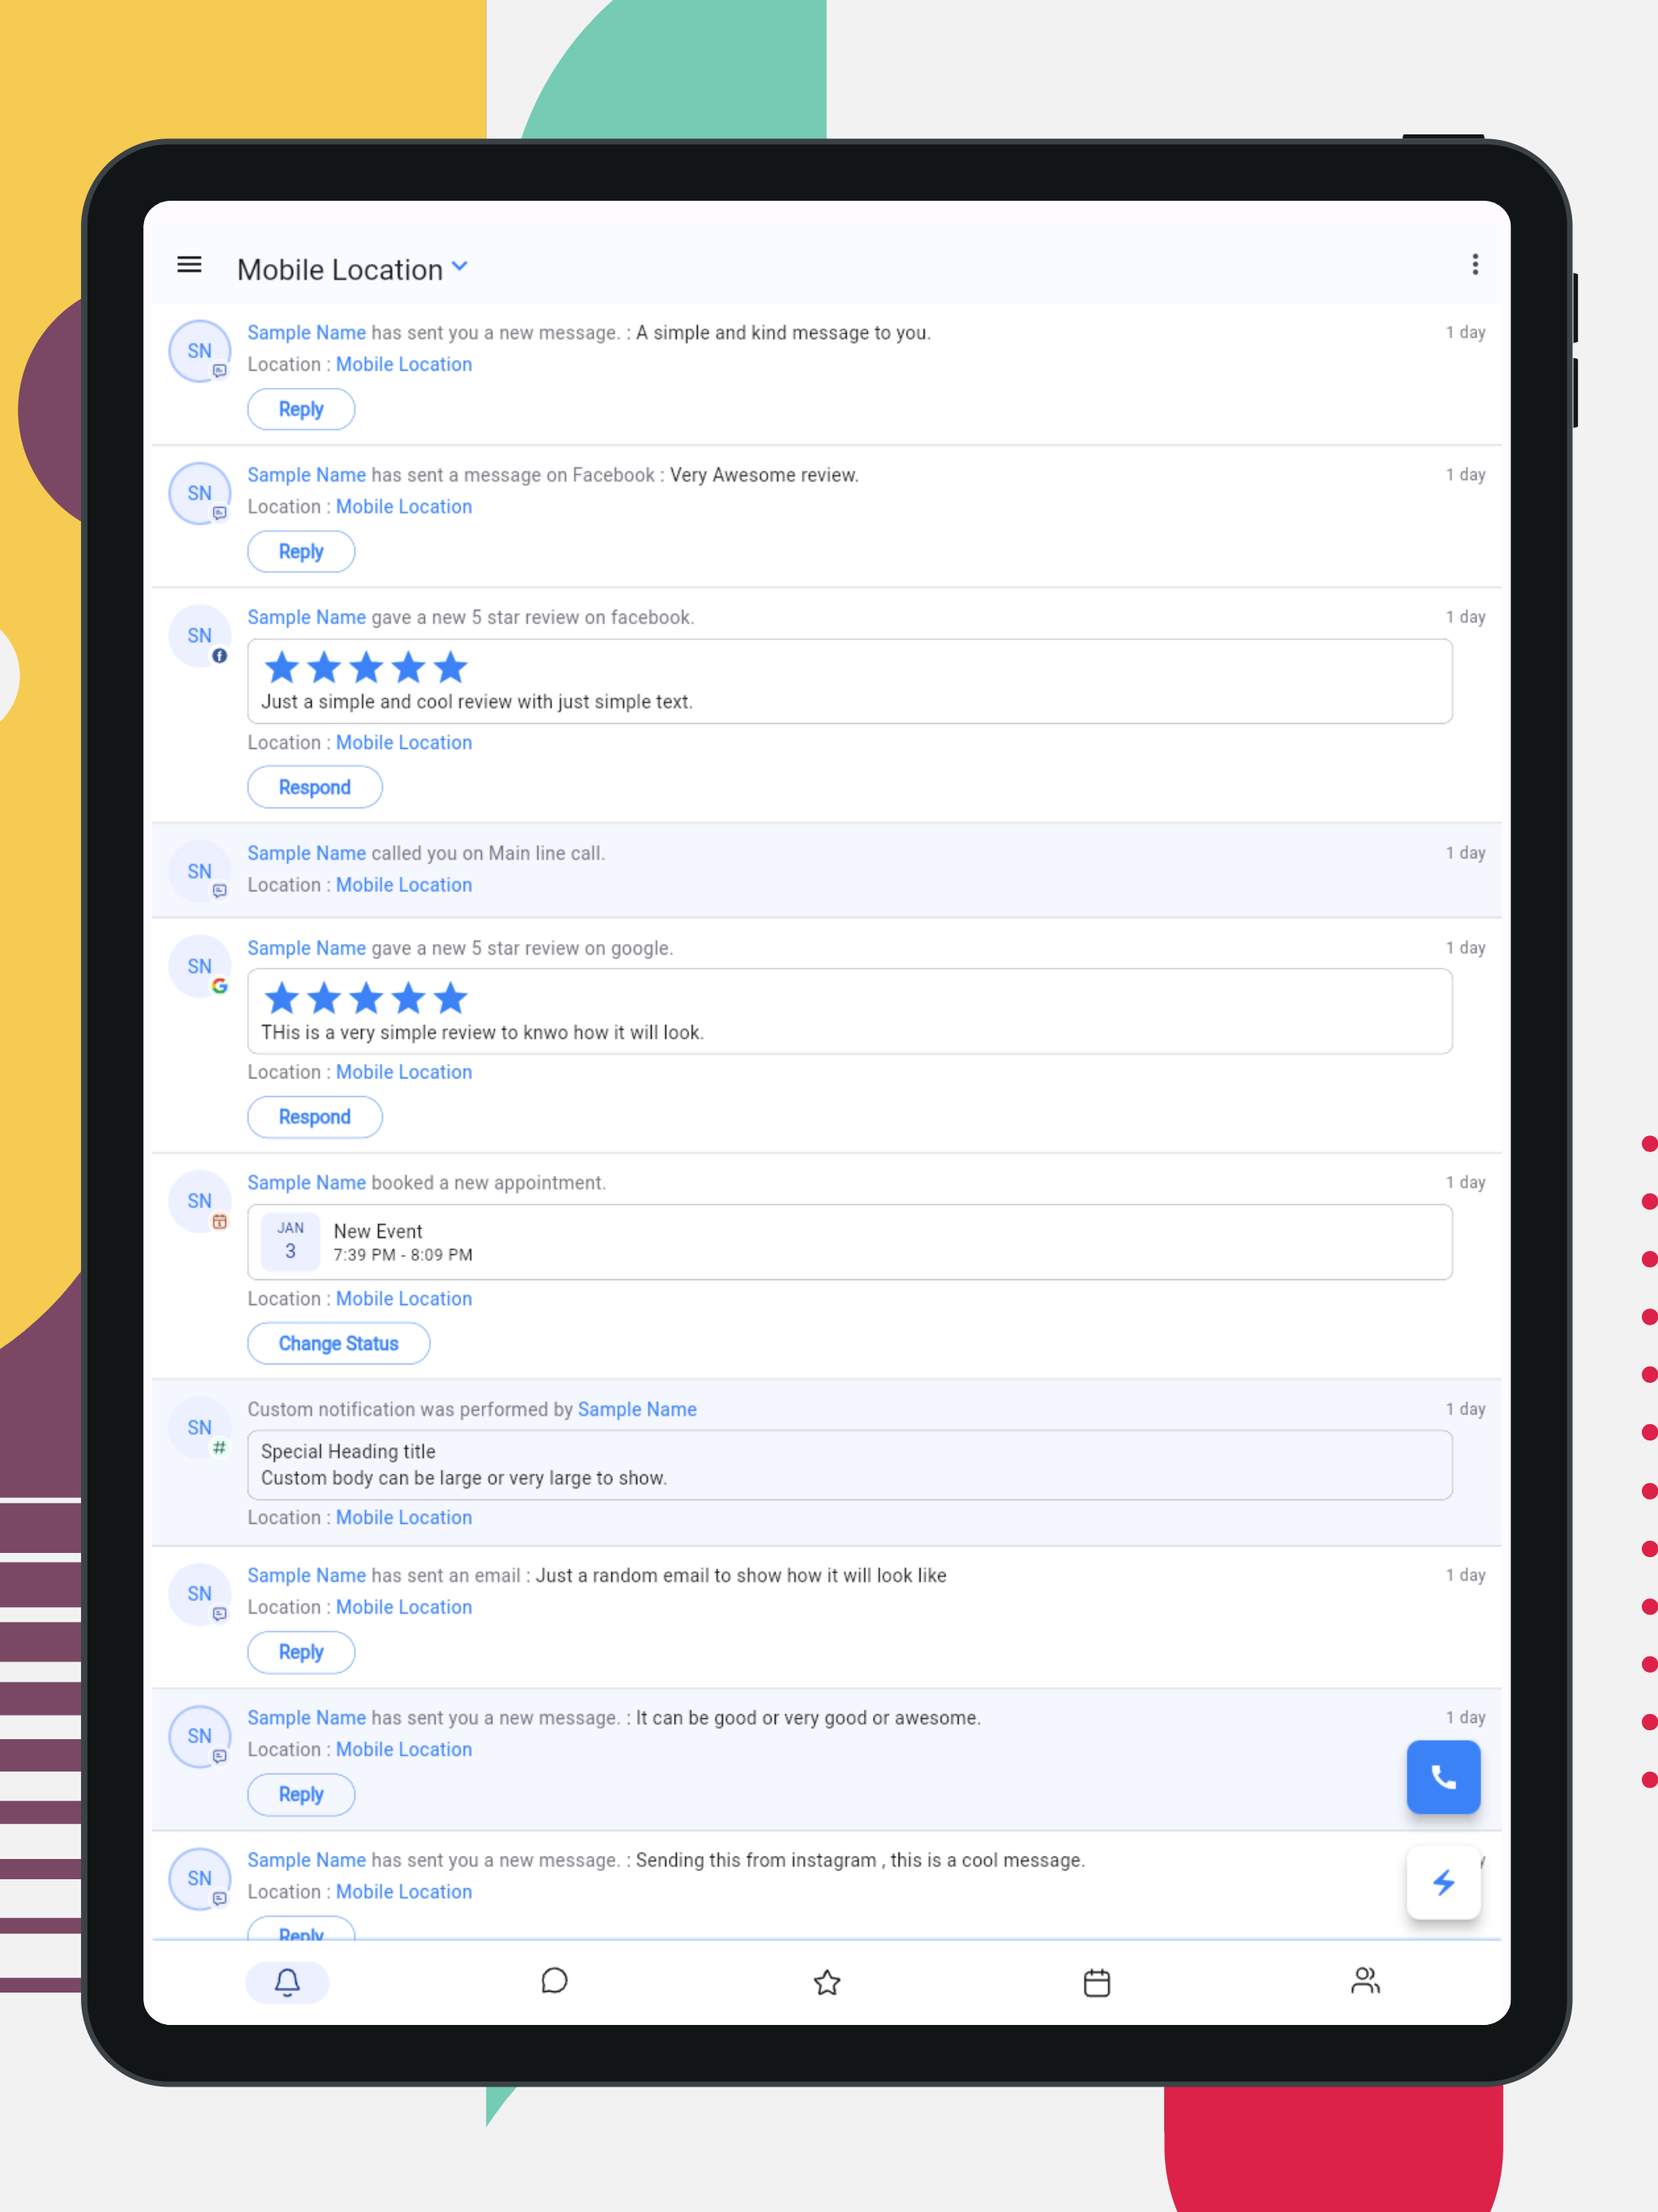Open the three-dot overflow menu

(x=1475, y=264)
